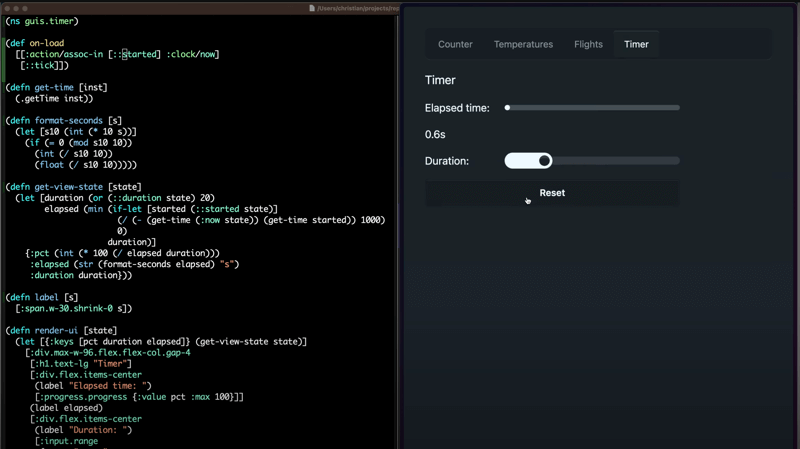This screenshot has height=449, width=800.
Task: Click the file icon in the title bar
Action: click(312, 8)
